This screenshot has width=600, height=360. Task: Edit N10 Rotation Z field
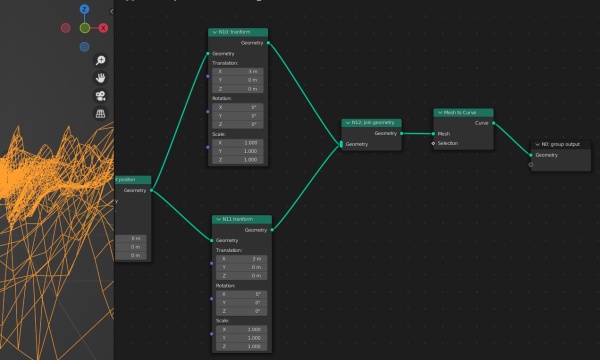pos(238,124)
